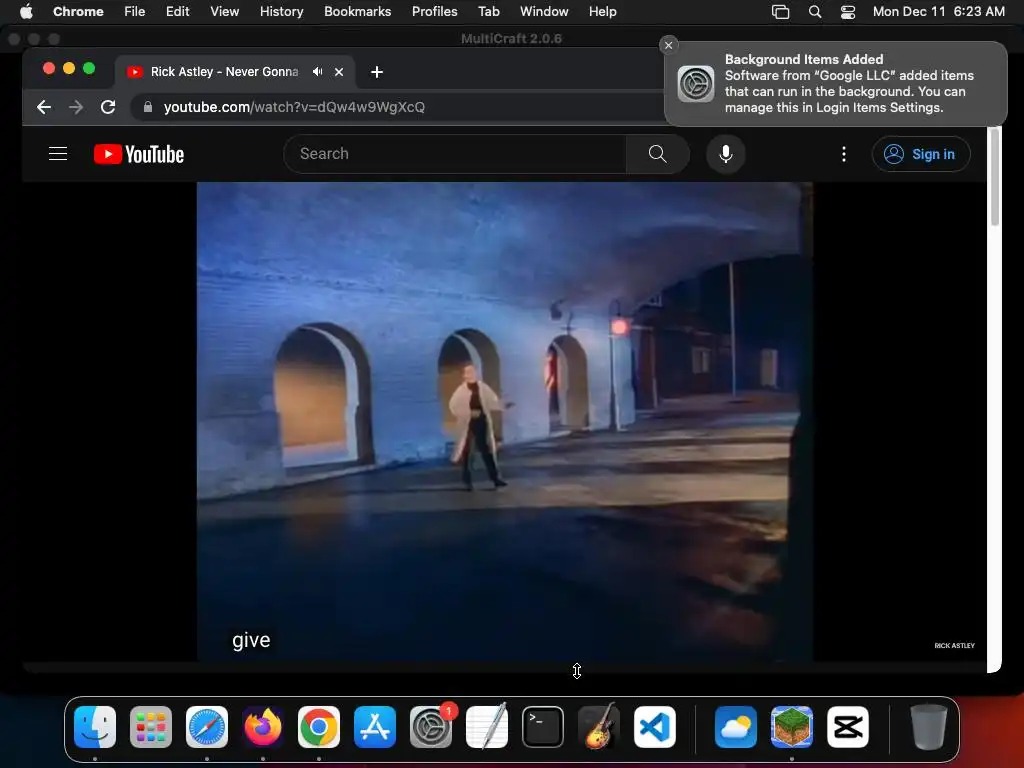Open the File menu

(x=135, y=11)
